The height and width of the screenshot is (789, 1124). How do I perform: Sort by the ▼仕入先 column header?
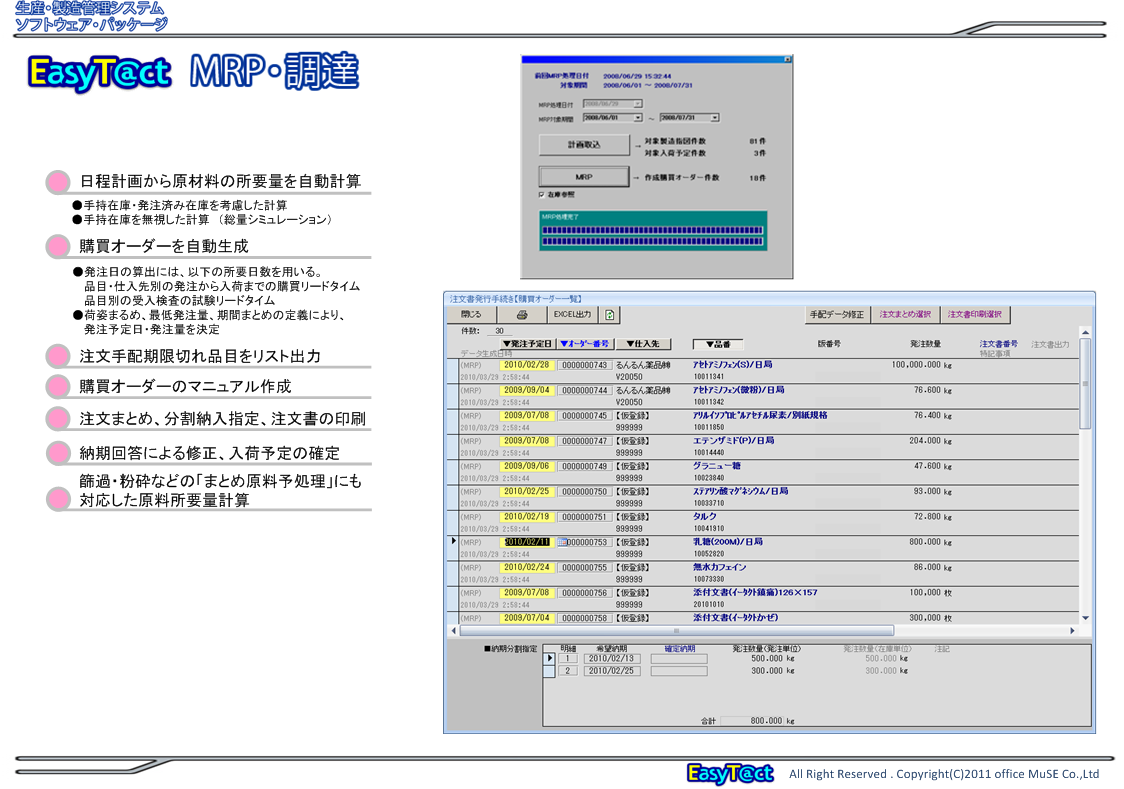point(644,343)
